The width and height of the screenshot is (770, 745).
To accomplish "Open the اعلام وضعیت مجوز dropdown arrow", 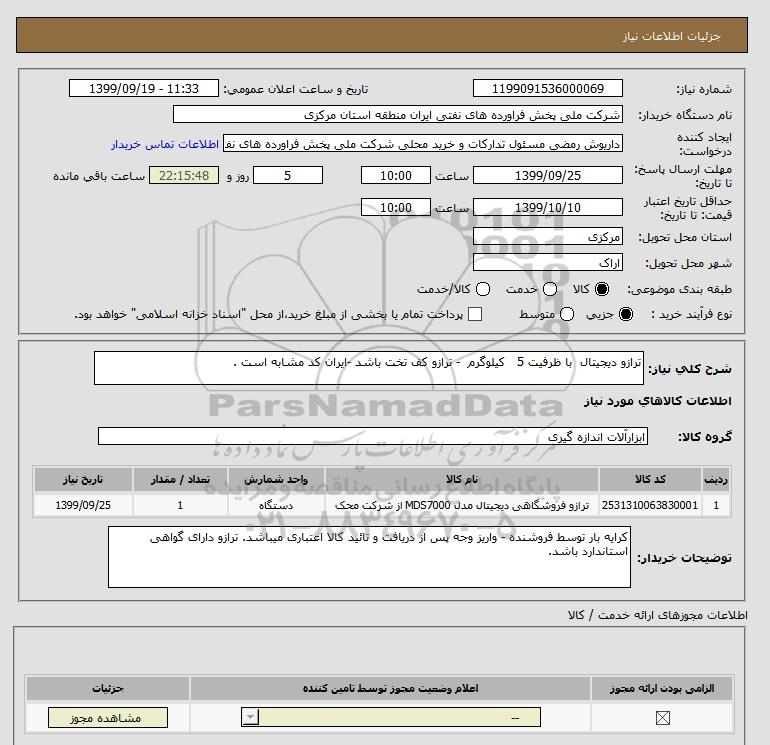I will [250, 717].
